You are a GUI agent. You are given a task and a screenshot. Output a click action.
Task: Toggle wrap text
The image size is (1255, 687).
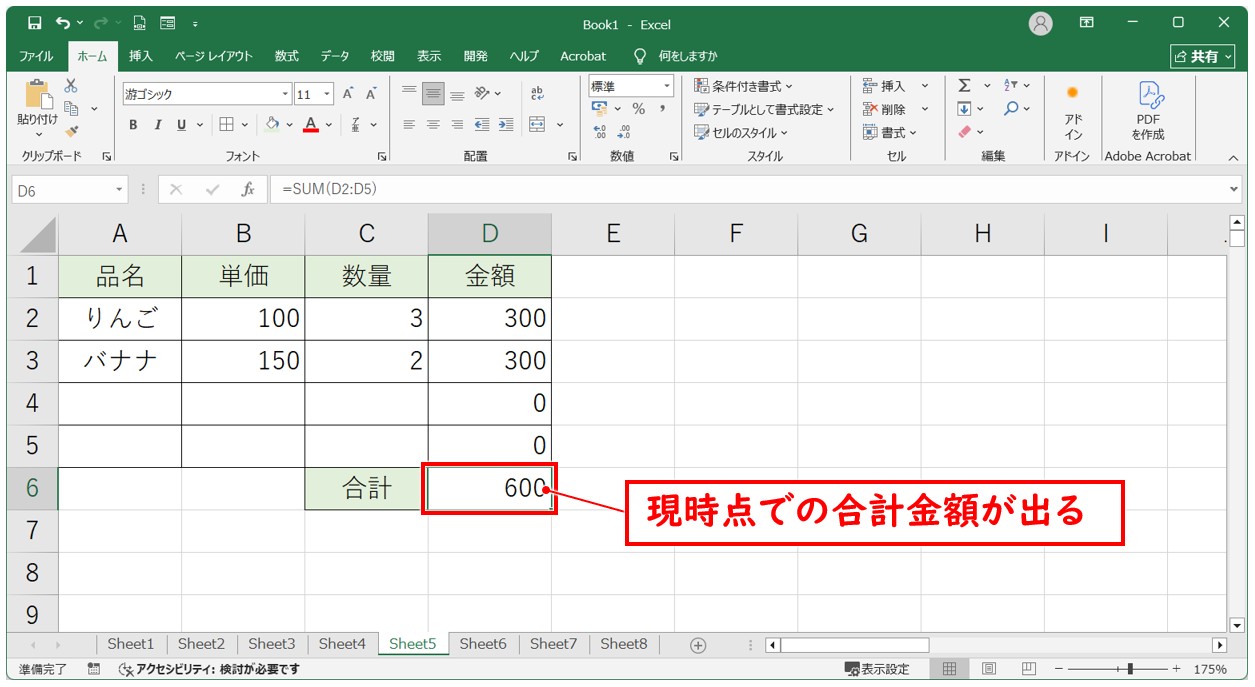click(x=537, y=94)
